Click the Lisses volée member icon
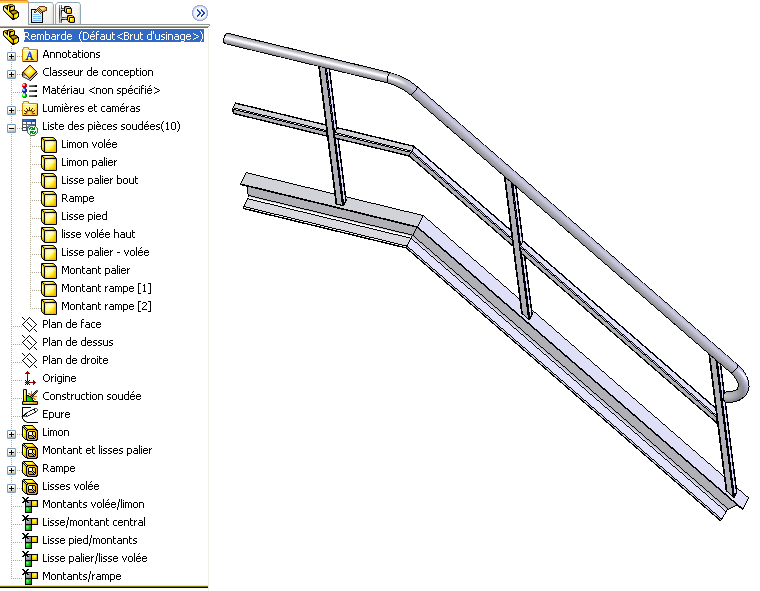This screenshot has height=591, width=760. pos(30,486)
